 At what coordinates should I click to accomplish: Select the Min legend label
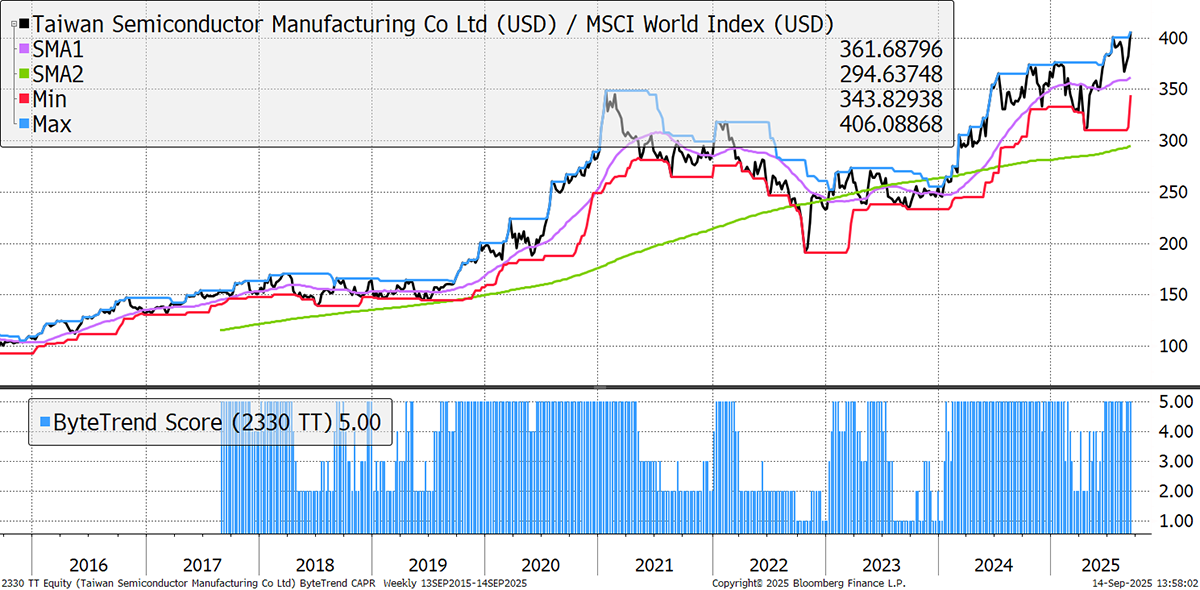tap(52, 100)
